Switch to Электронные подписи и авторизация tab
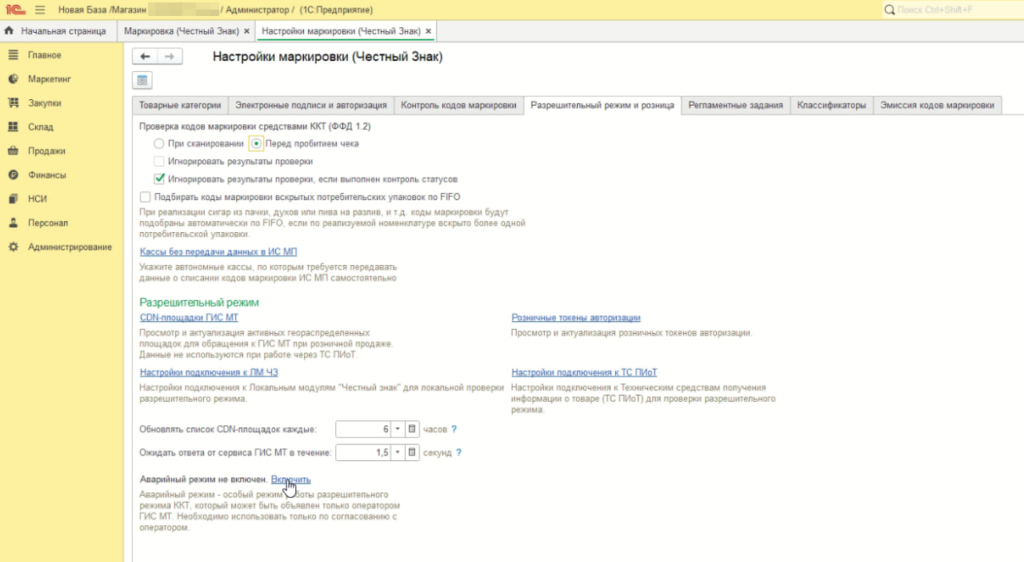The height and width of the screenshot is (562, 1024). tap(311, 105)
